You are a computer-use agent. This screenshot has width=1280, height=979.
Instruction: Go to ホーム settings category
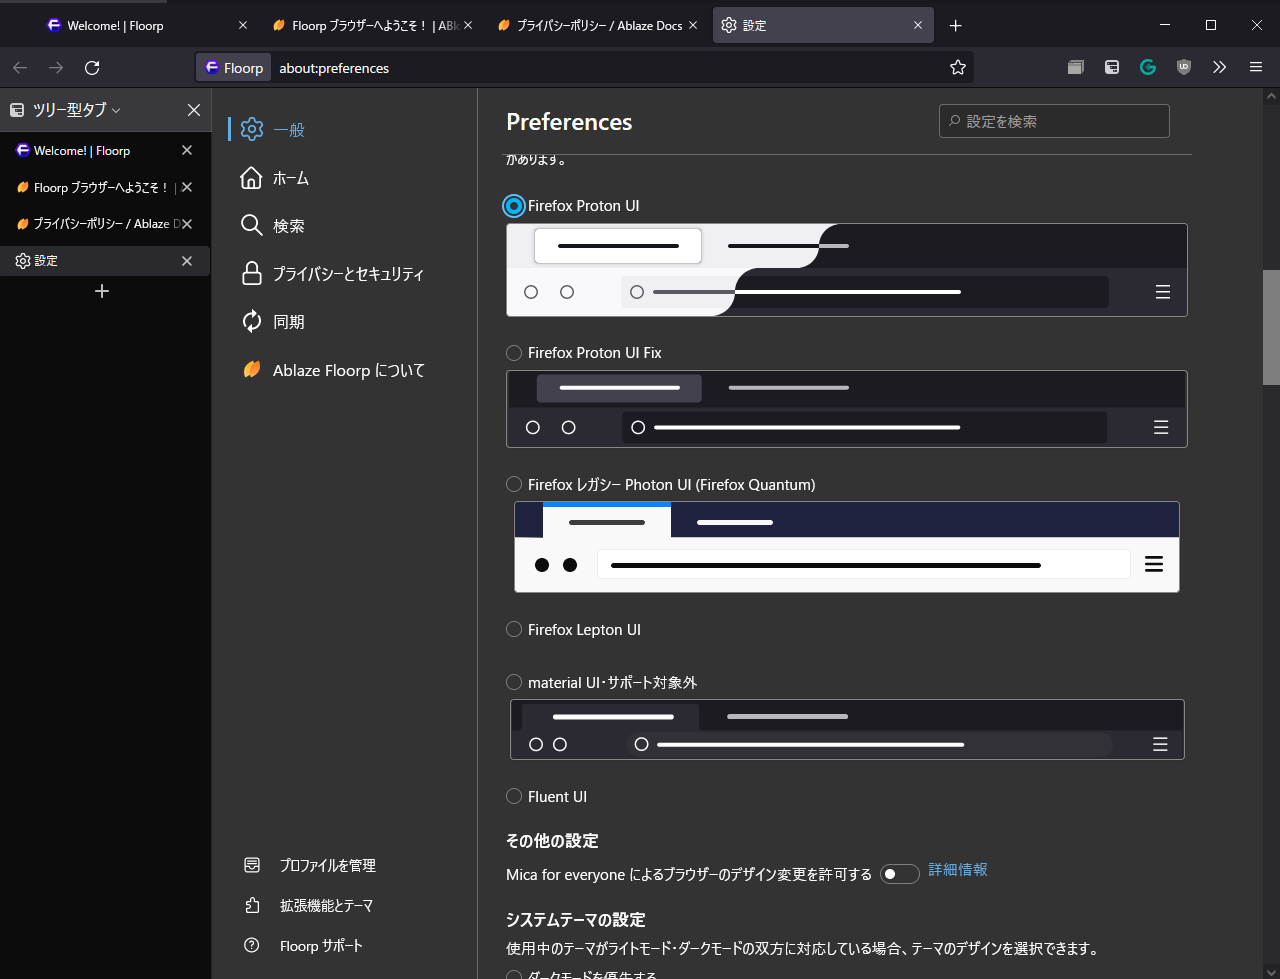[x=344, y=177]
